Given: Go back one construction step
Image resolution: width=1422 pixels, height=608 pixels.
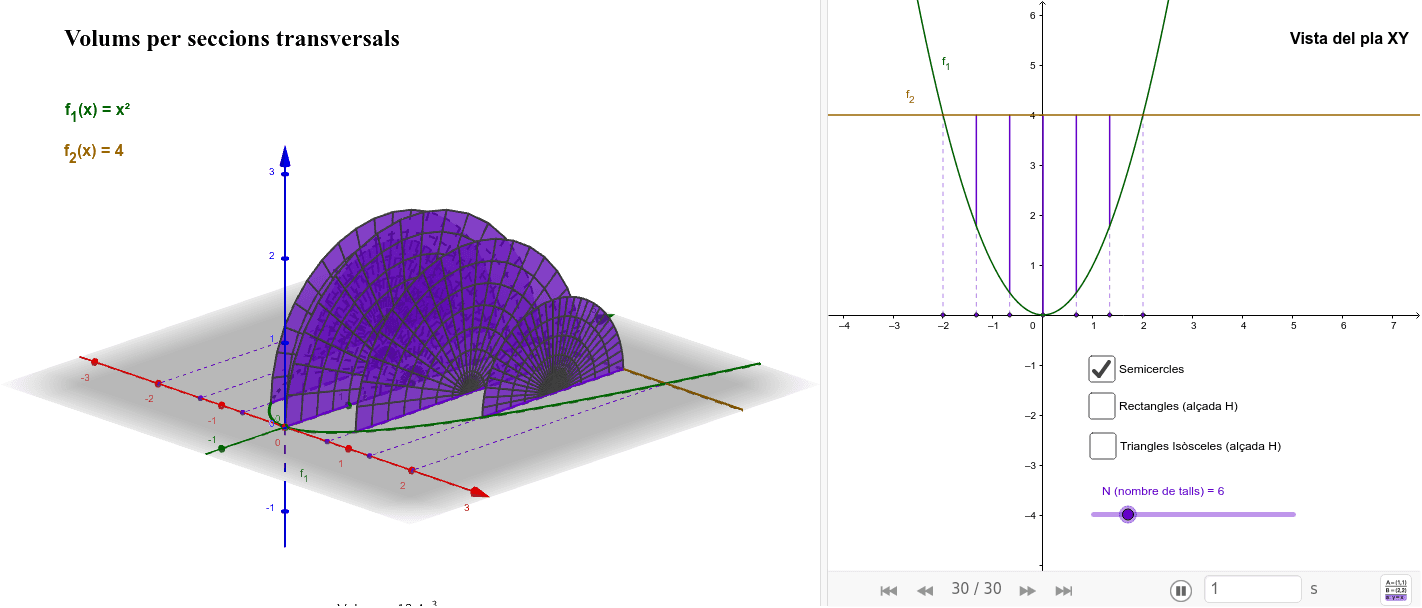Looking at the screenshot, I should pyautogui.click(x=925, y=590).
